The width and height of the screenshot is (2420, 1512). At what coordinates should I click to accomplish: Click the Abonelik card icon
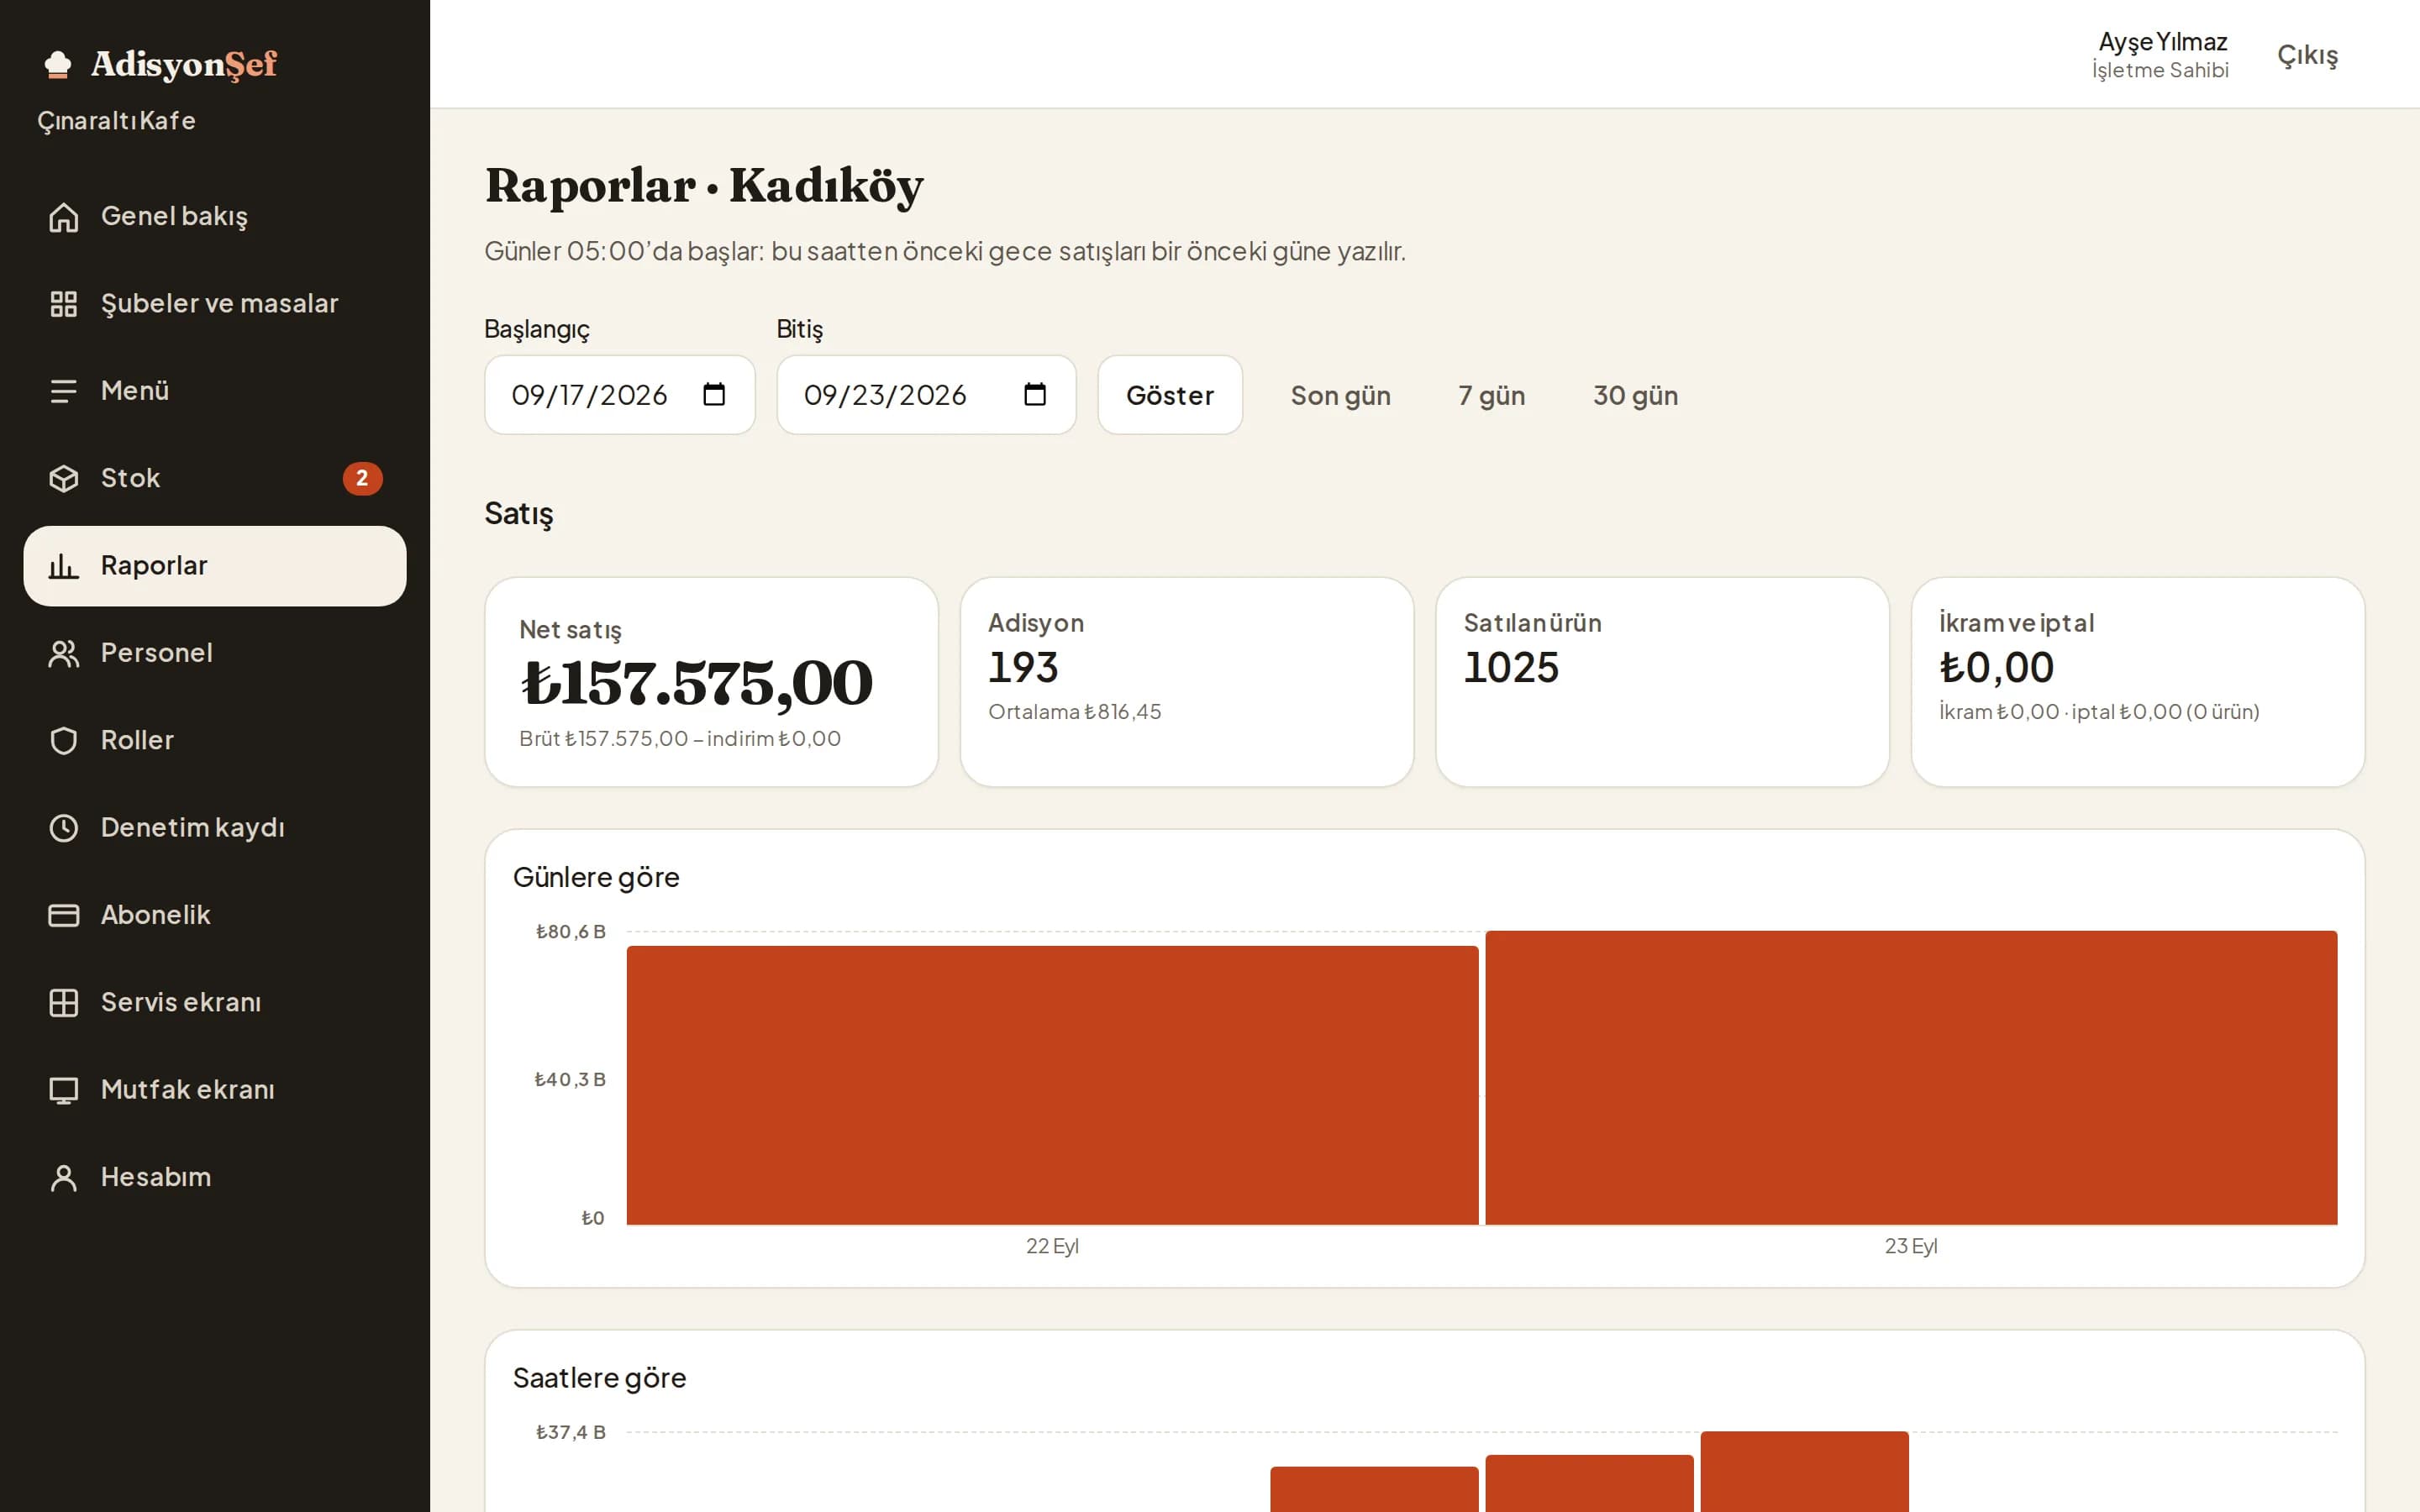(64, 915)
